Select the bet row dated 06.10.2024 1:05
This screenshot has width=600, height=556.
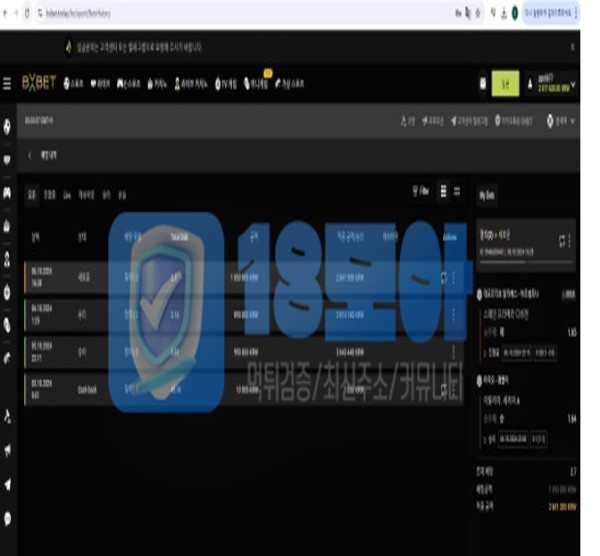(x=244, y=315)
